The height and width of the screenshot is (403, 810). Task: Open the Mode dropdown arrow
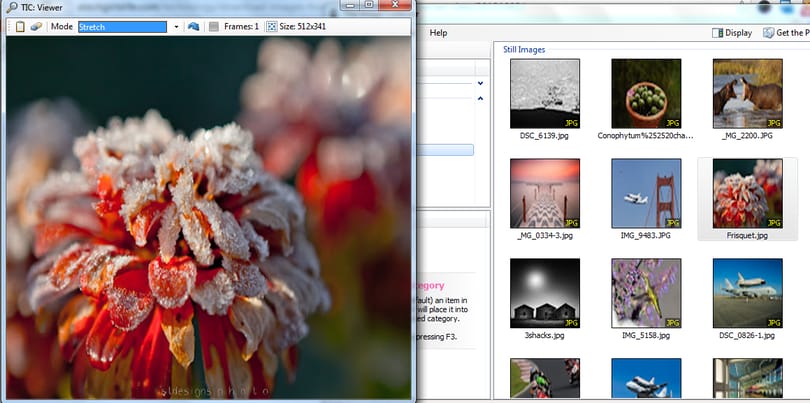pos(176,27)
